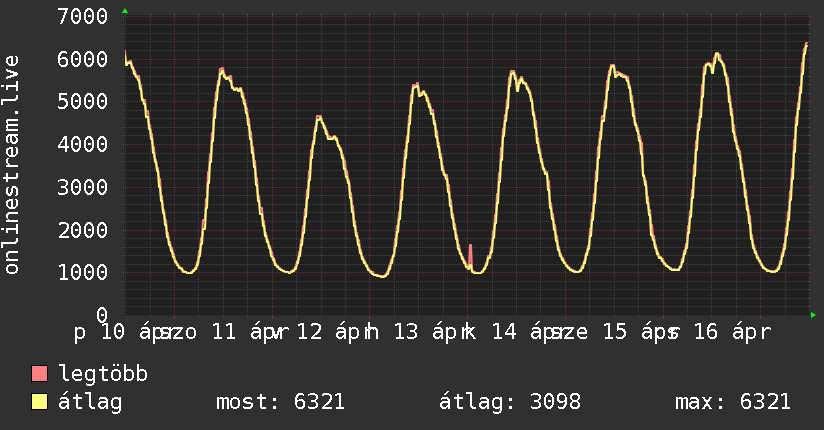
Task: Click the 'most: 6321' statistic
Action: point(280,402)
